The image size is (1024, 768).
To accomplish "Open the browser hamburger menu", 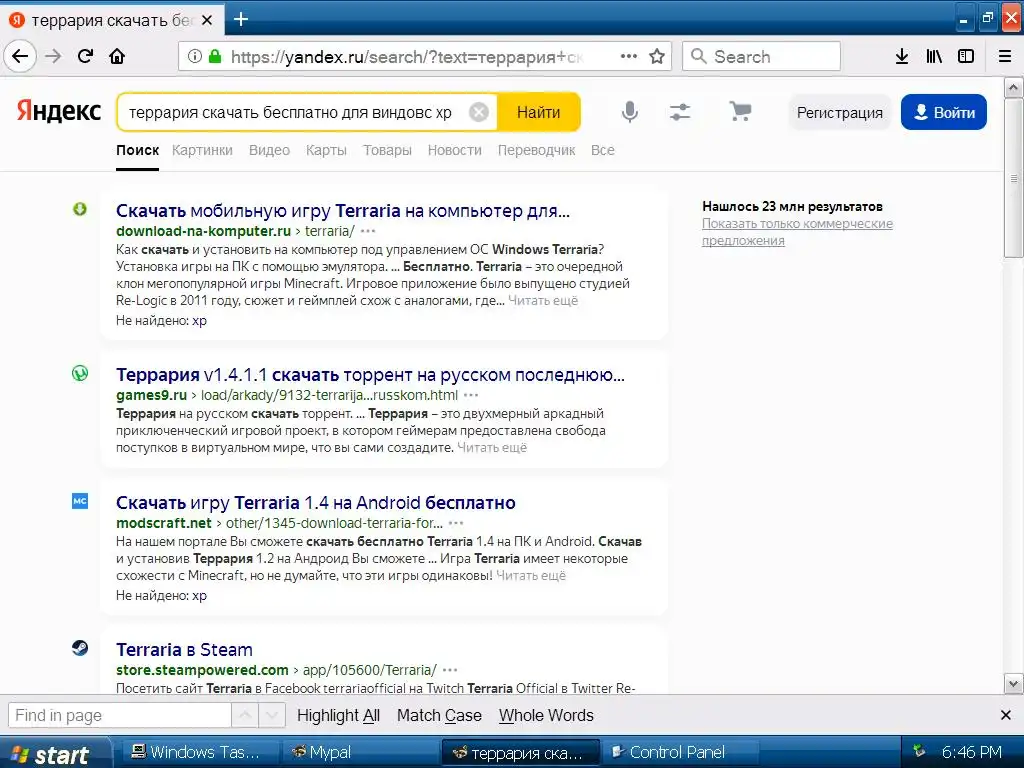I will (x=1005, y=56).
